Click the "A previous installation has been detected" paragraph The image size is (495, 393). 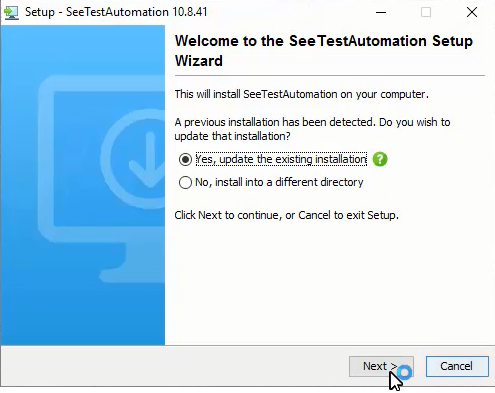(x=312, y=129)
